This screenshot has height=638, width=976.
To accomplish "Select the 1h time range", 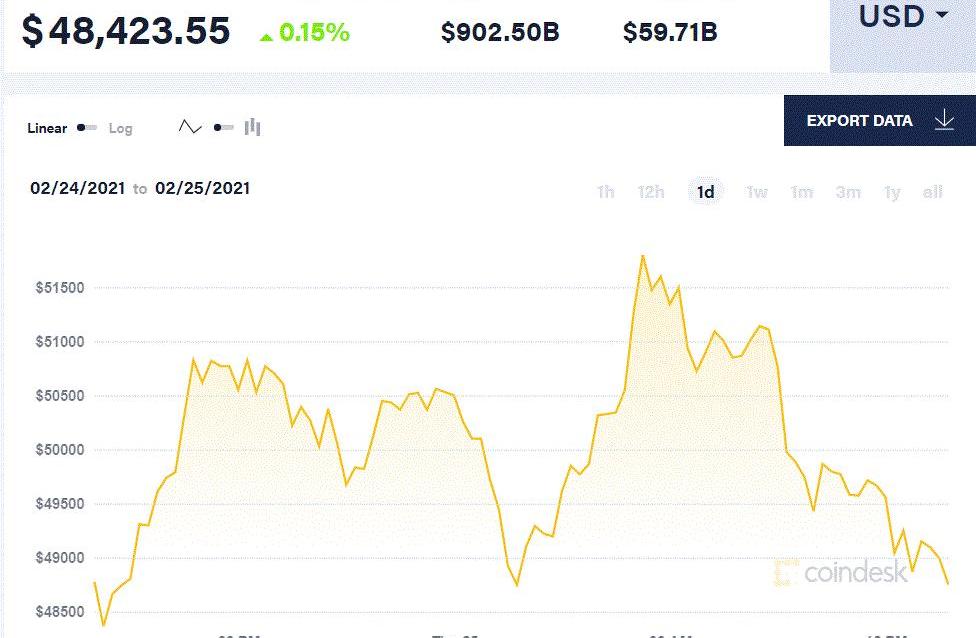I will pyautogui.click(x=605, y=192).
